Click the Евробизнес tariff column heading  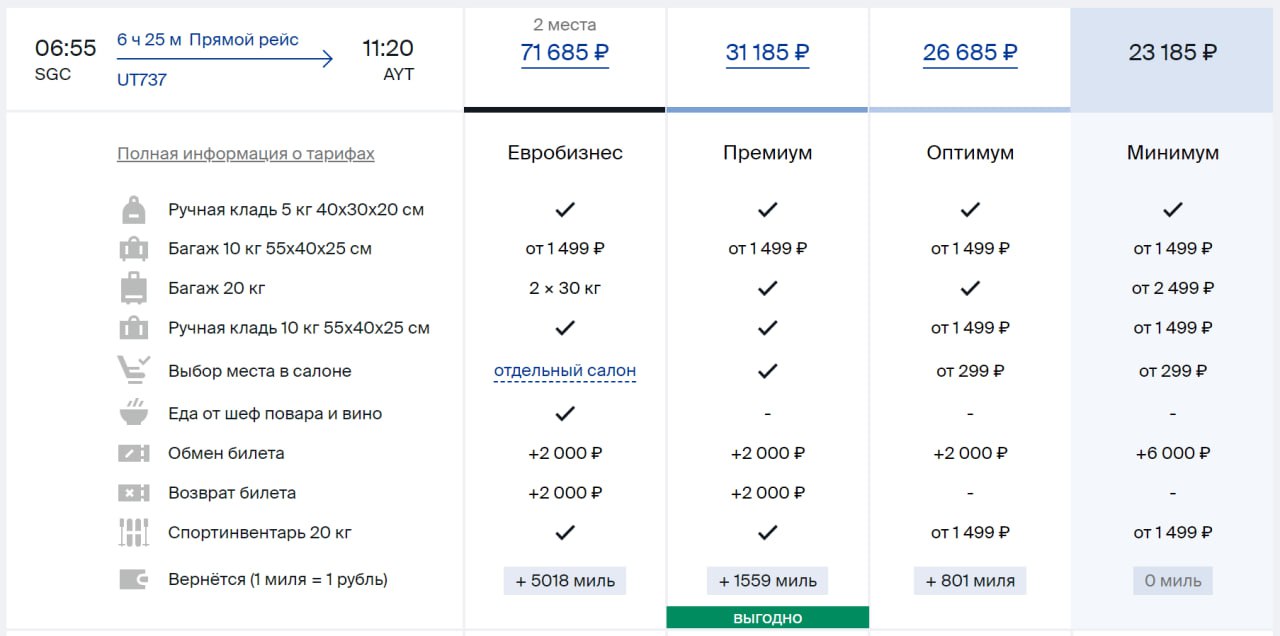[565, 153]
